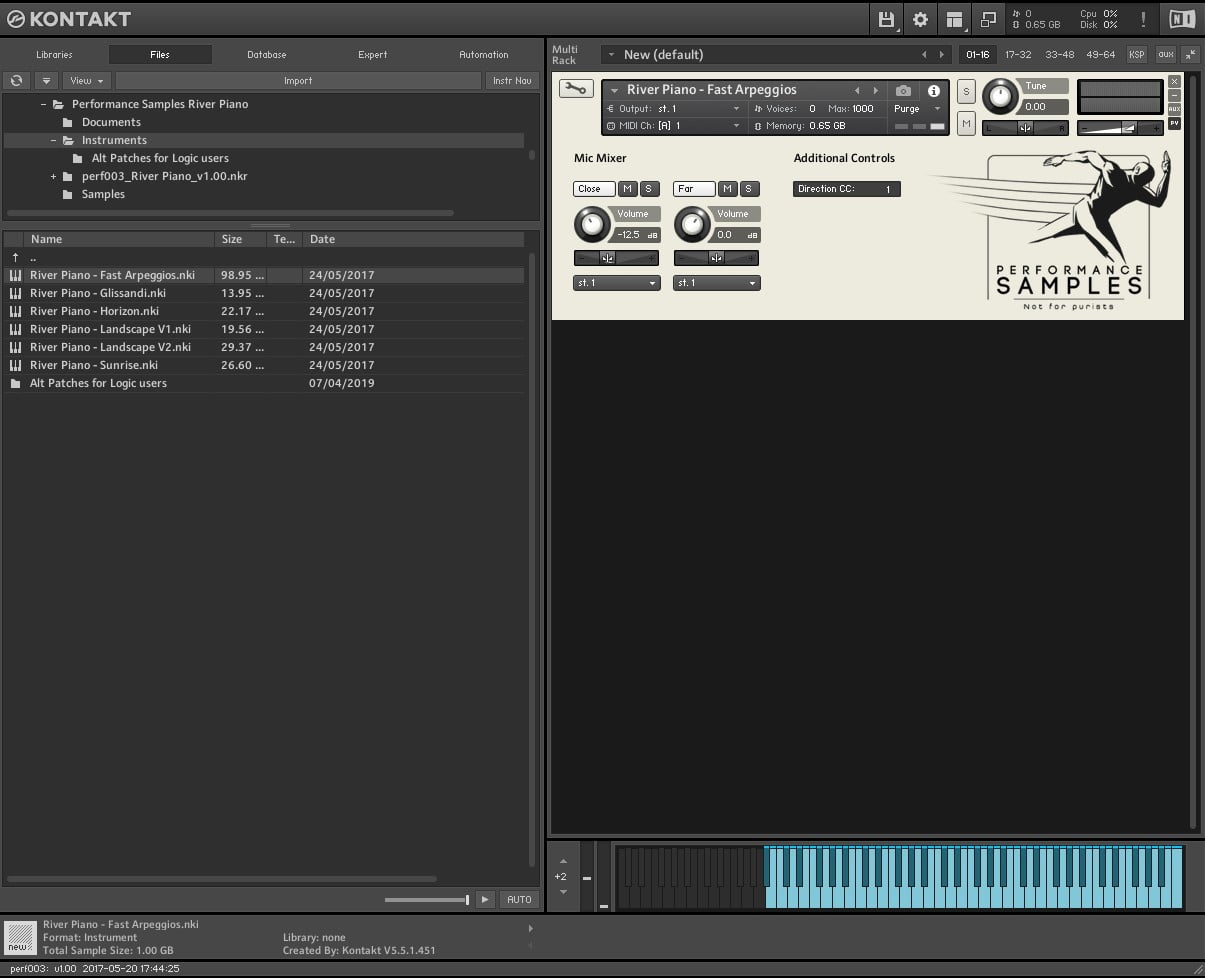
Task: Toggle the instrument PV button
Action: [x=1175, y=123]
